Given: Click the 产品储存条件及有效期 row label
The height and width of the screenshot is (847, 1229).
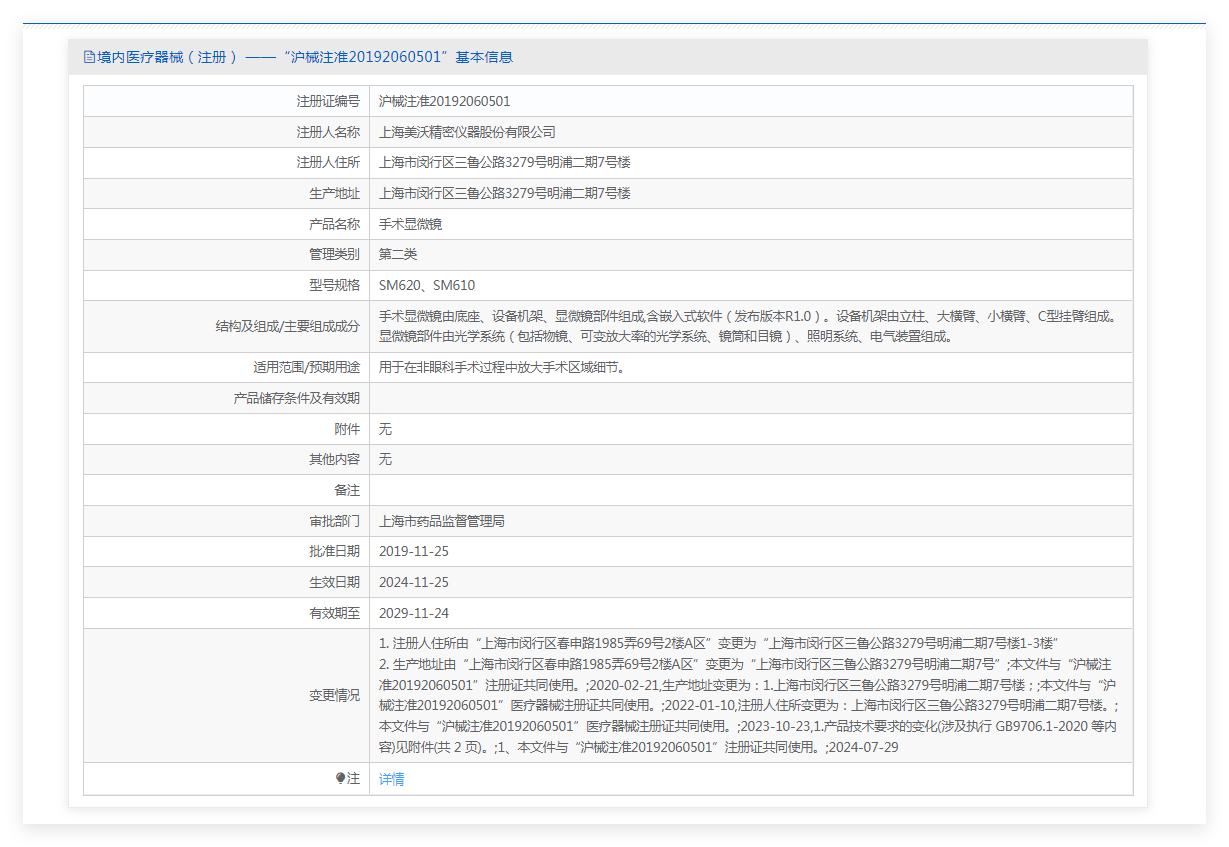Looking at the screenshot, I should [x=296, y=398].
